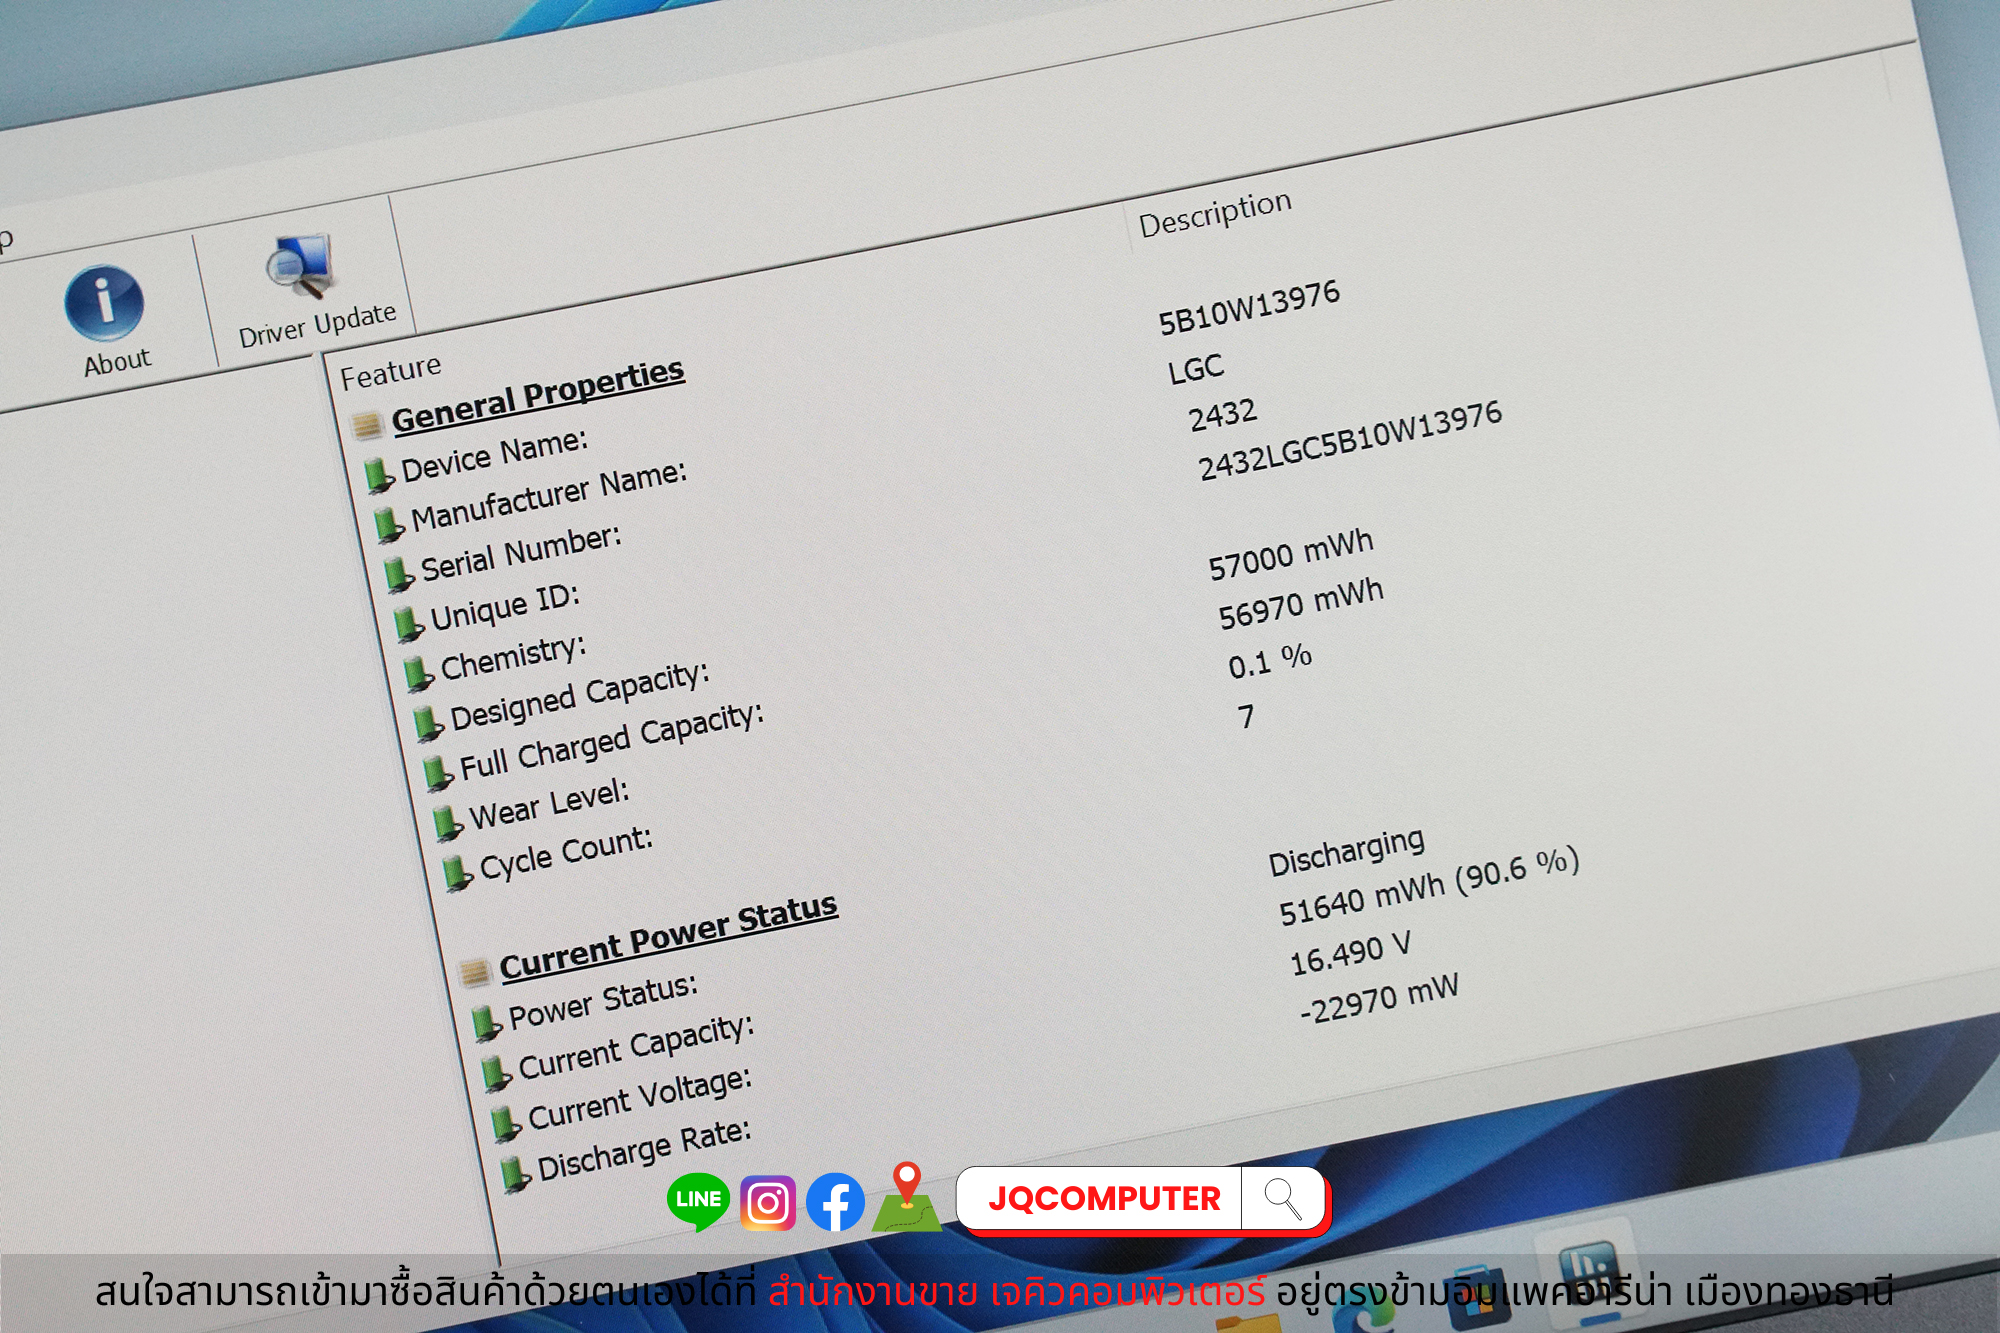Screen dimensions: 2000x1333
Task: Select the Power Status row label
Action: 603,1002
